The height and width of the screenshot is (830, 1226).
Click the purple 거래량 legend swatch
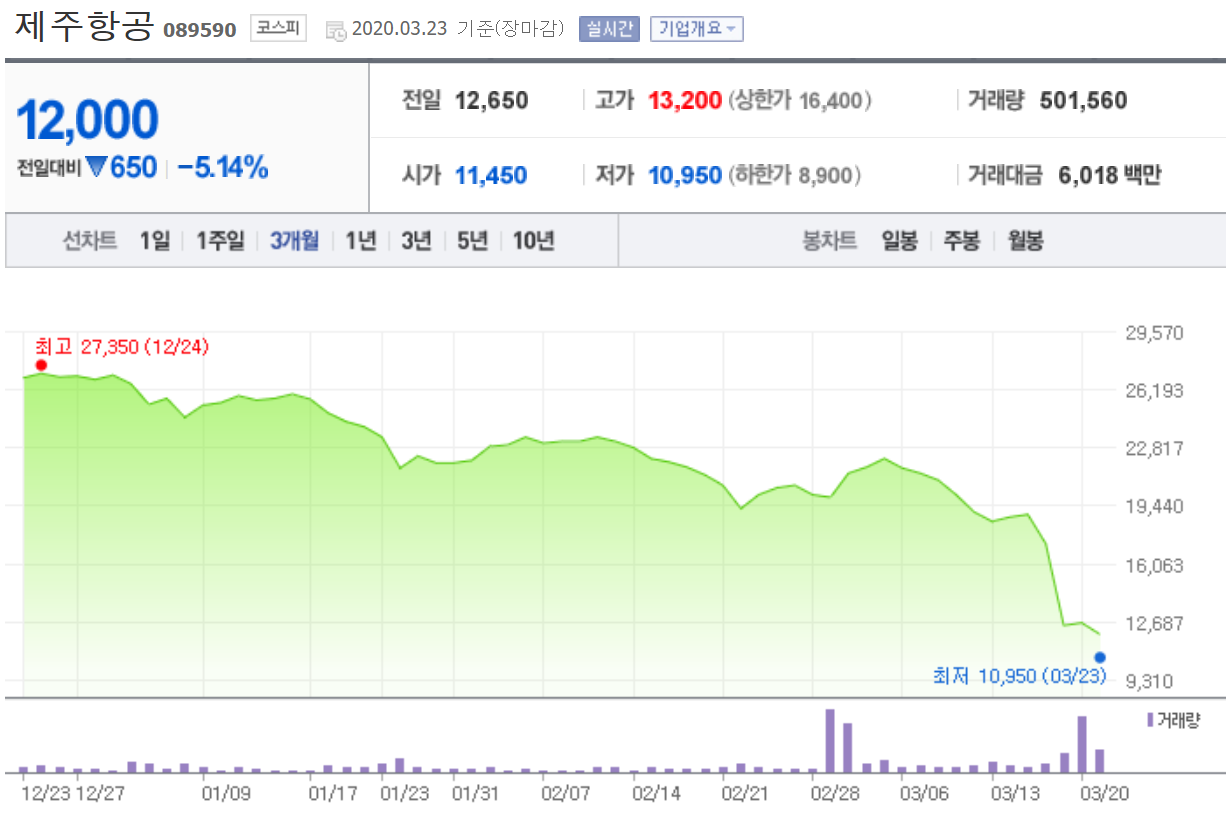1150,719
